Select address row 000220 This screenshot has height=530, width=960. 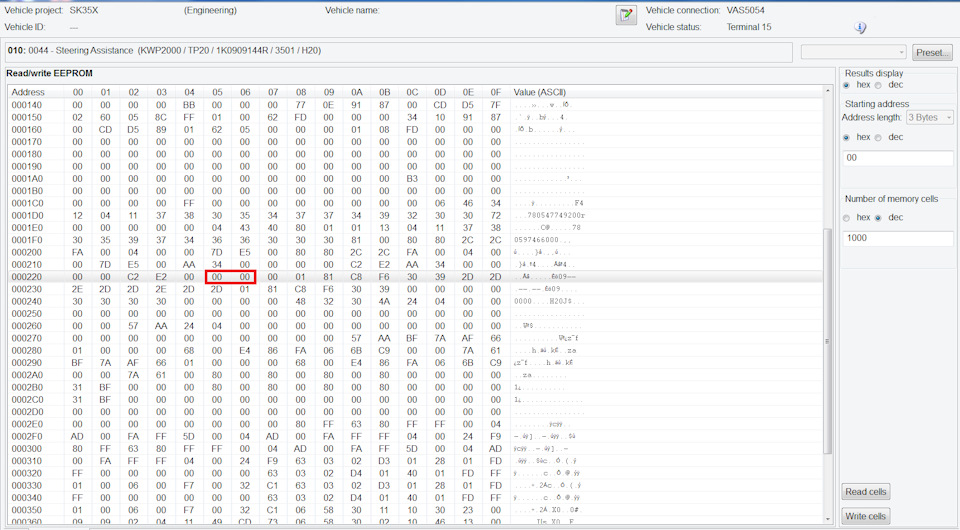[x=416, y=277]
